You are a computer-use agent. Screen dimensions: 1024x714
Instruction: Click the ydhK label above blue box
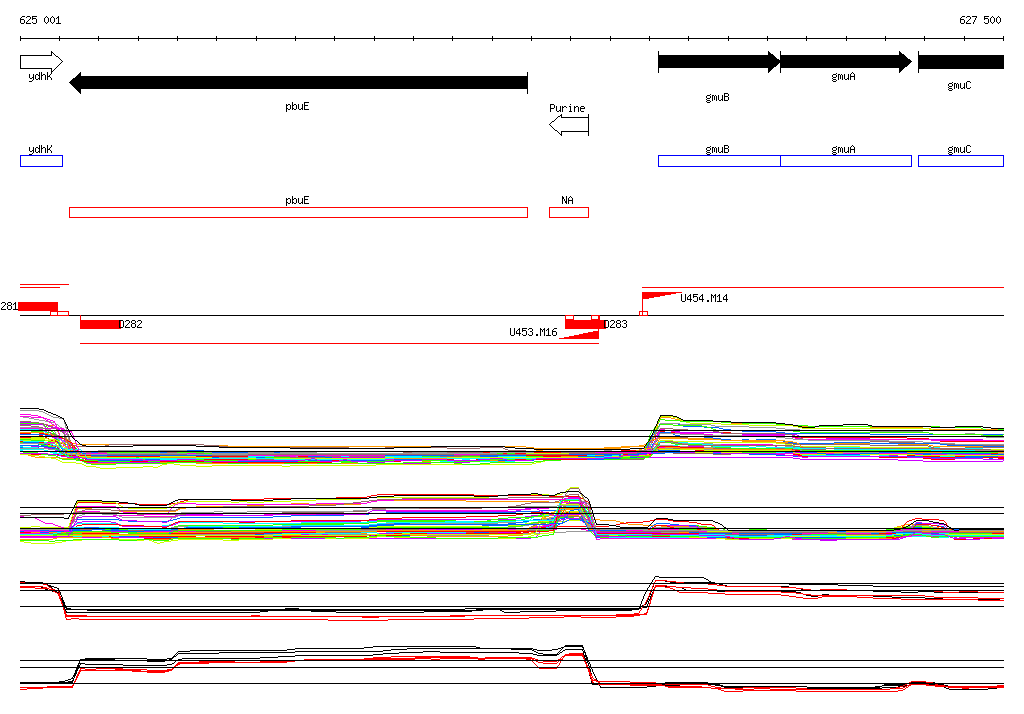(40, 150)
